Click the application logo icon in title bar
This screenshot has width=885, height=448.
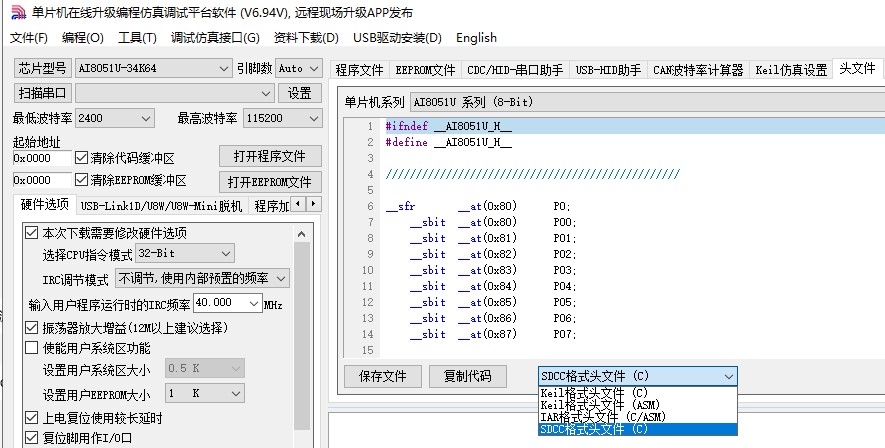pos(18,12)
